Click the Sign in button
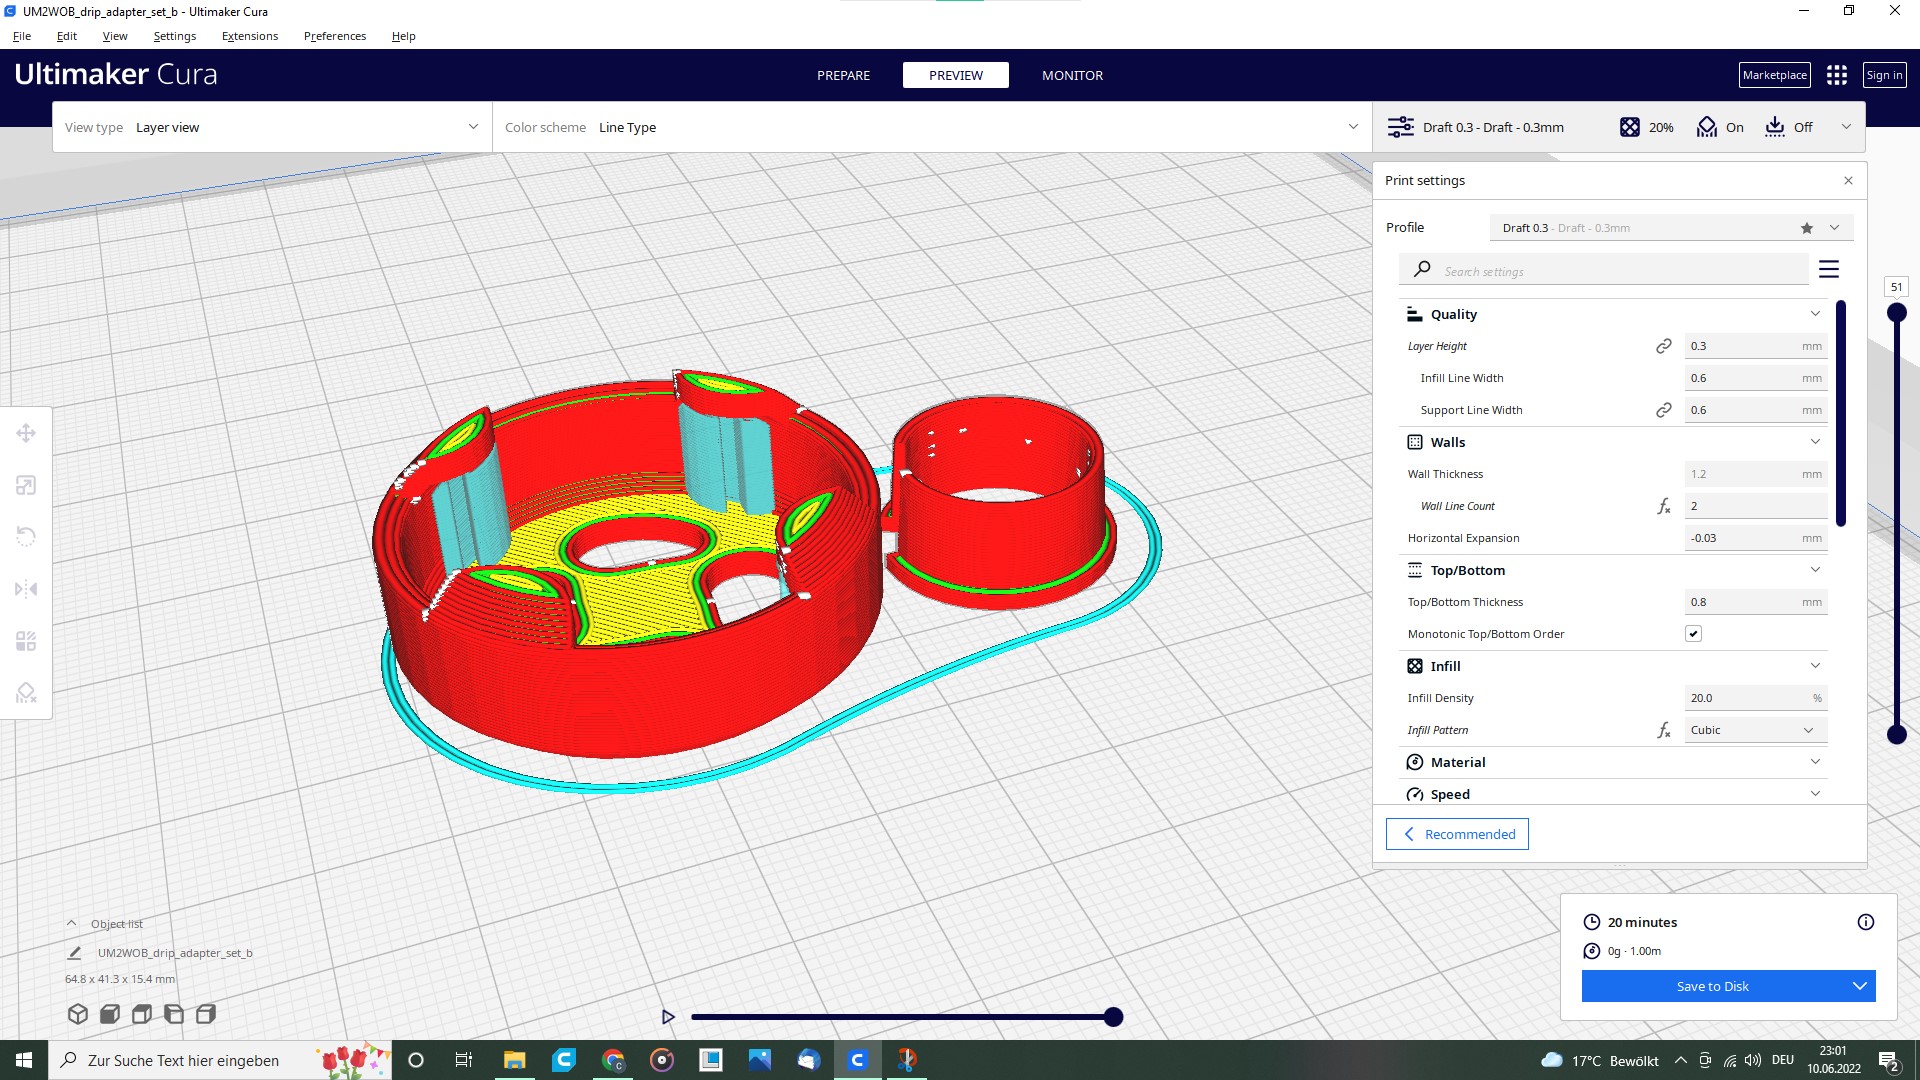 [1884, 75]
